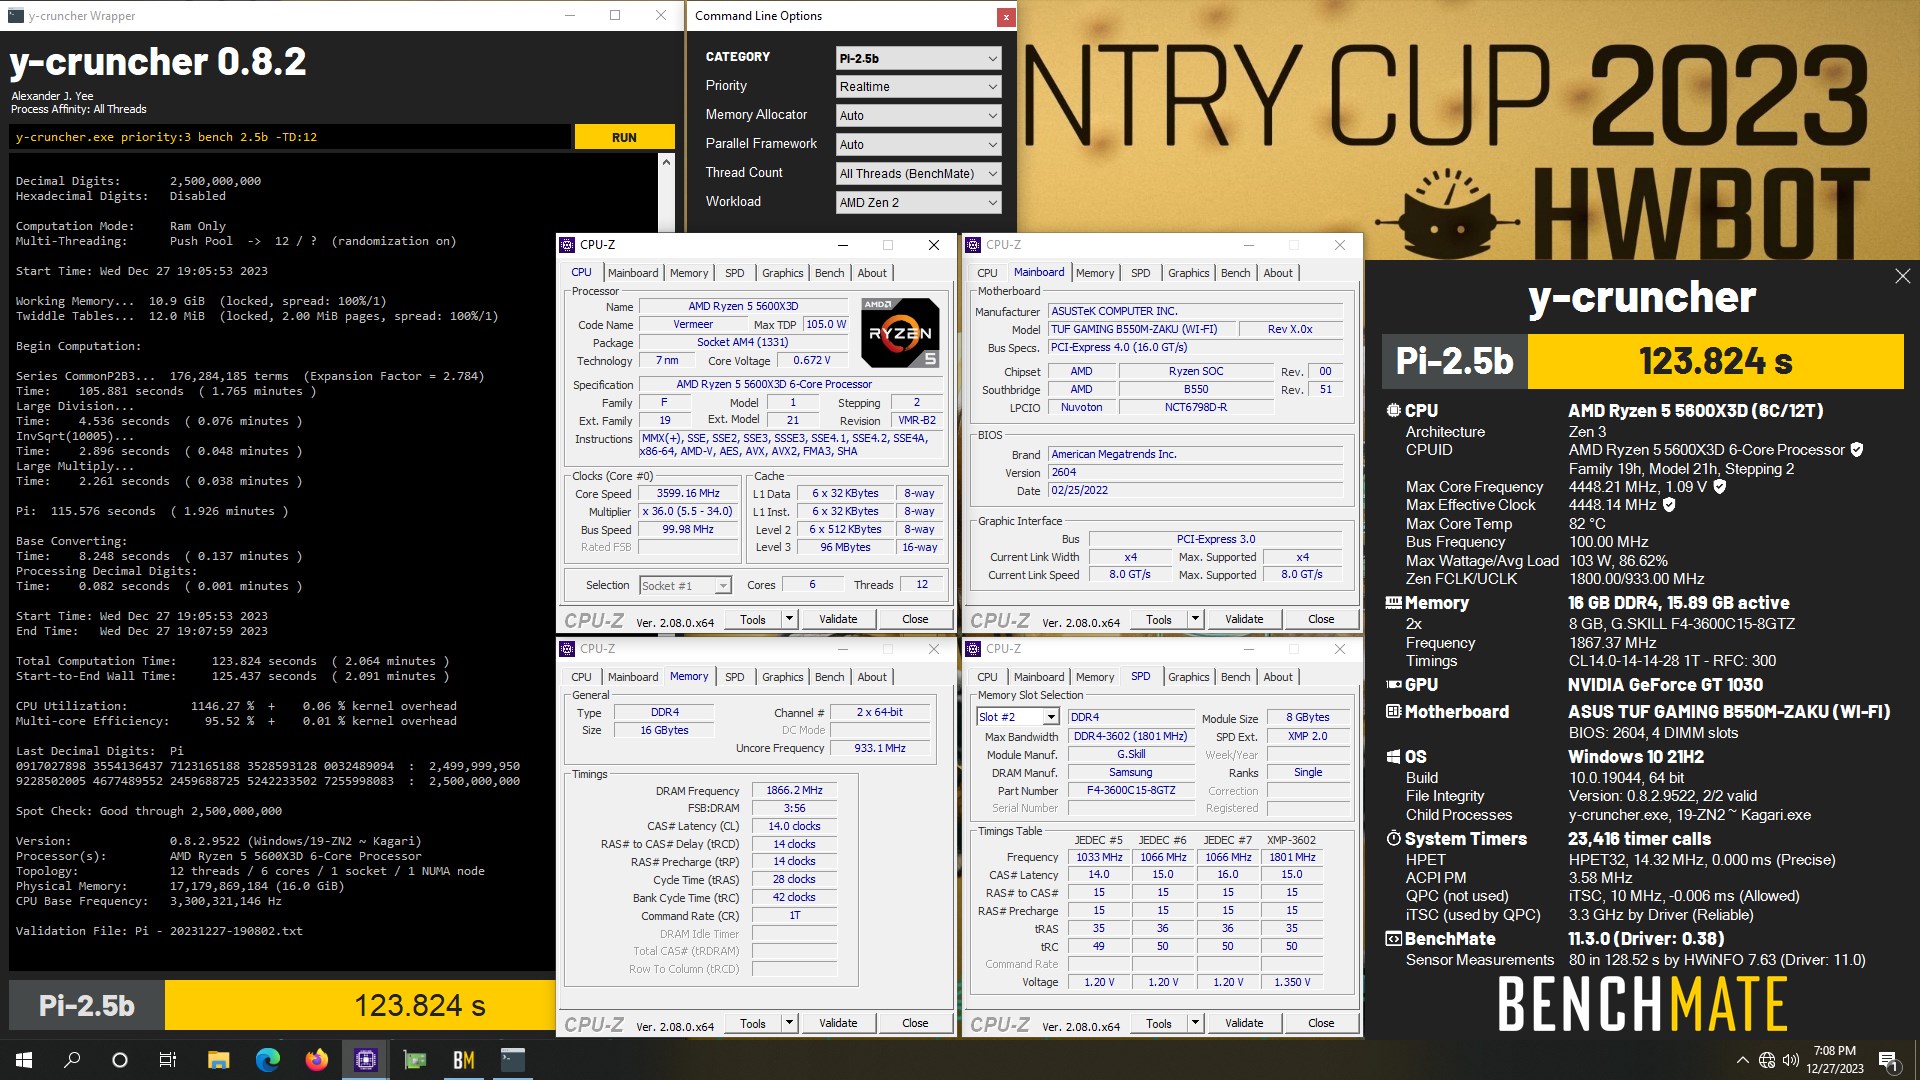
Task: Open the Thread Count dropdown
Action: (x=918, y=174)
